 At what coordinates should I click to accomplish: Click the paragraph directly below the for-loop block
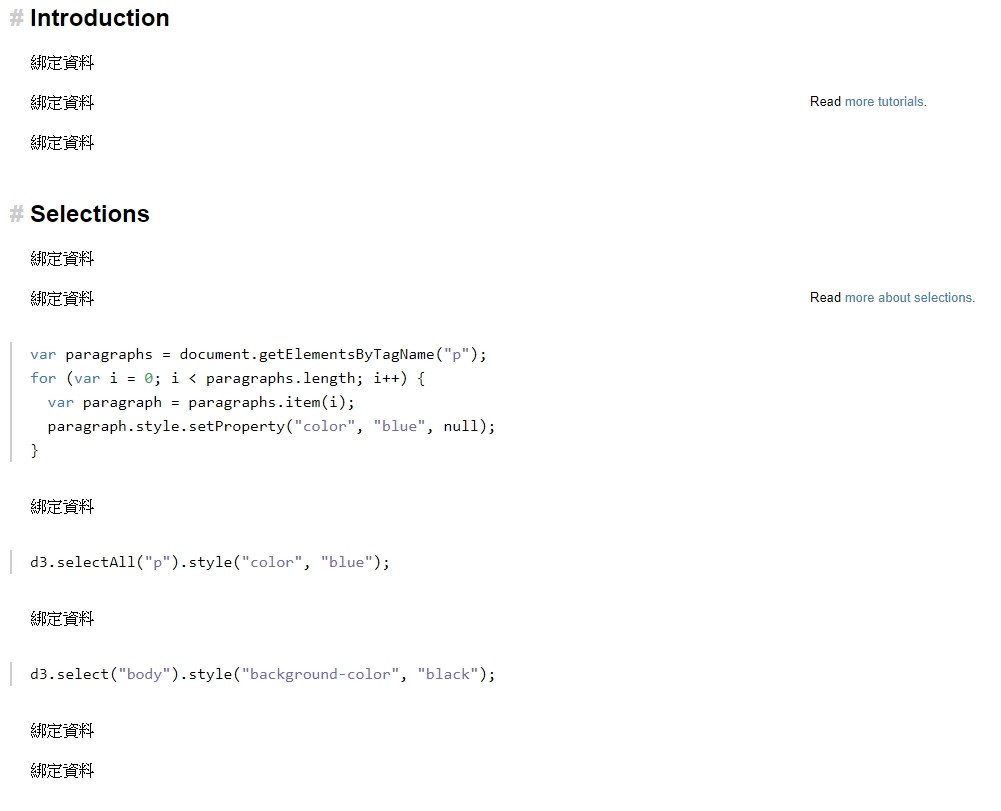pos(62,507)
